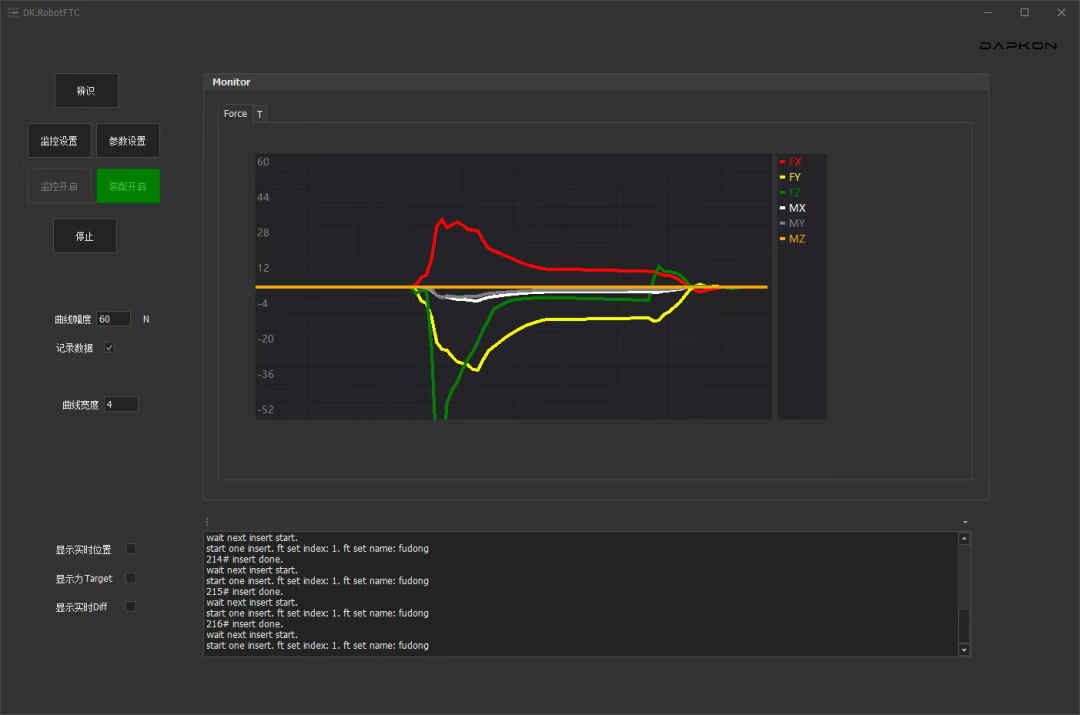Toggle the FZ legend entry
1080x715 pixels.
(791, 193)
